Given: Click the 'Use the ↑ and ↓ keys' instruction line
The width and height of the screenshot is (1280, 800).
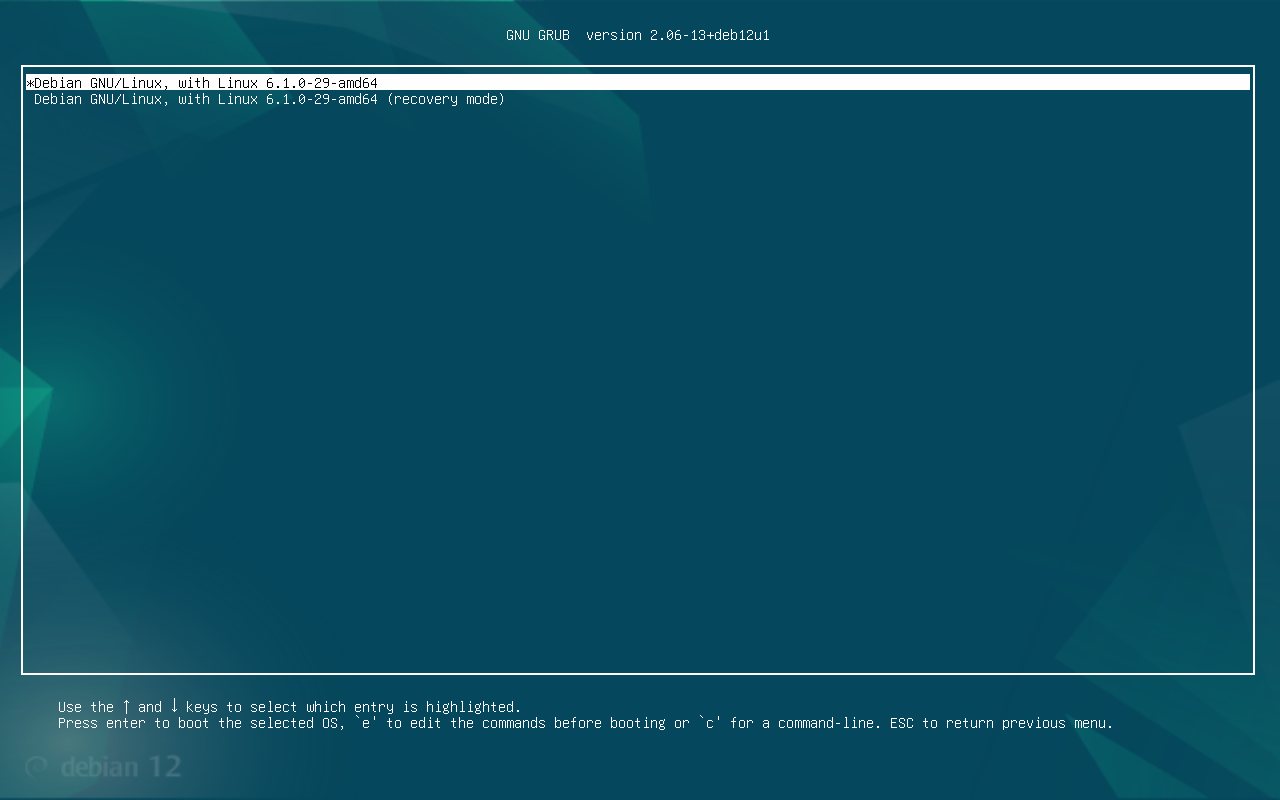Looking at the screenshot, I should [290, 707].
